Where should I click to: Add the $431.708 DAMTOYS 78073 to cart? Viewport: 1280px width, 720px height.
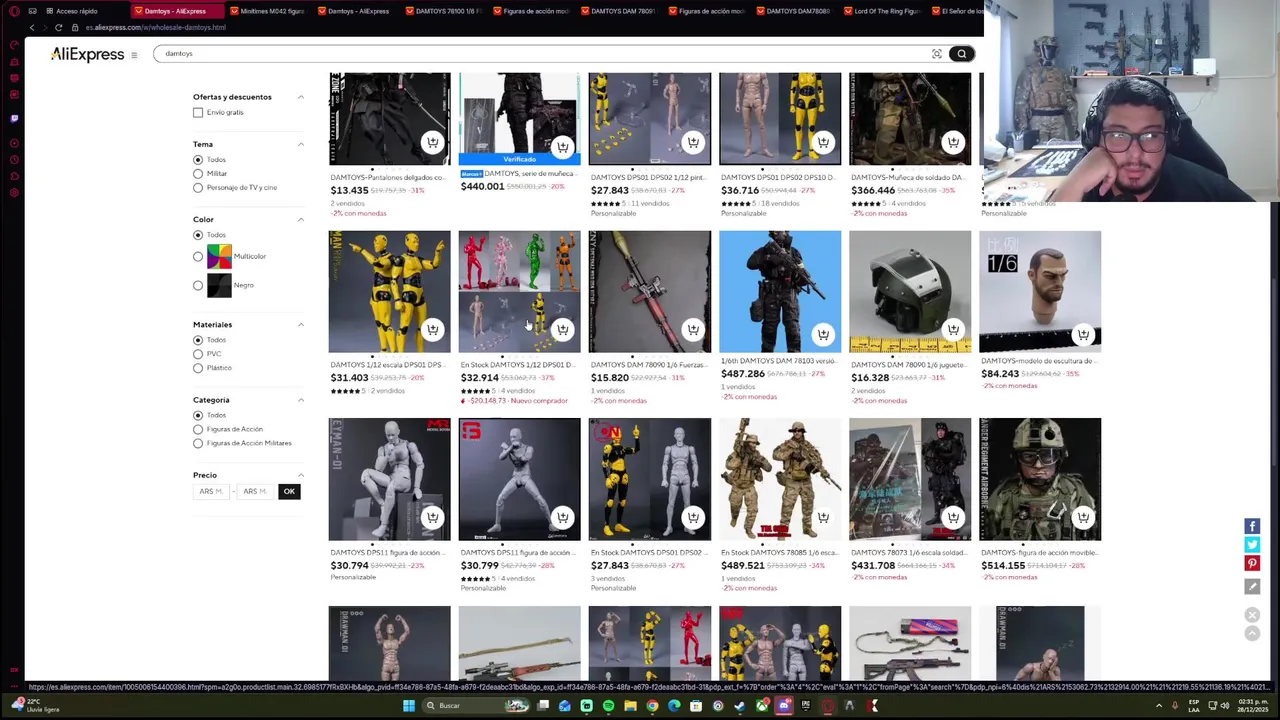coord(953,517)
